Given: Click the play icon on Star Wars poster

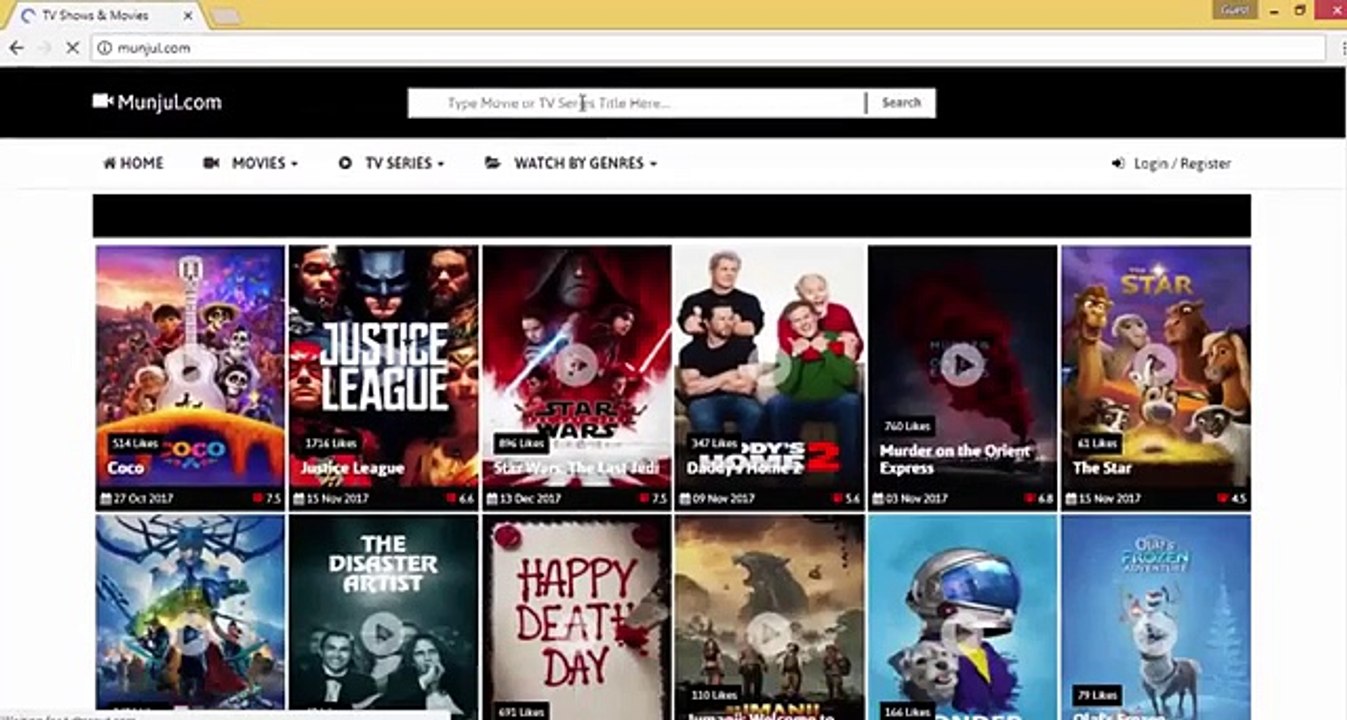Looking at the screenshot, I should (576, 365).
